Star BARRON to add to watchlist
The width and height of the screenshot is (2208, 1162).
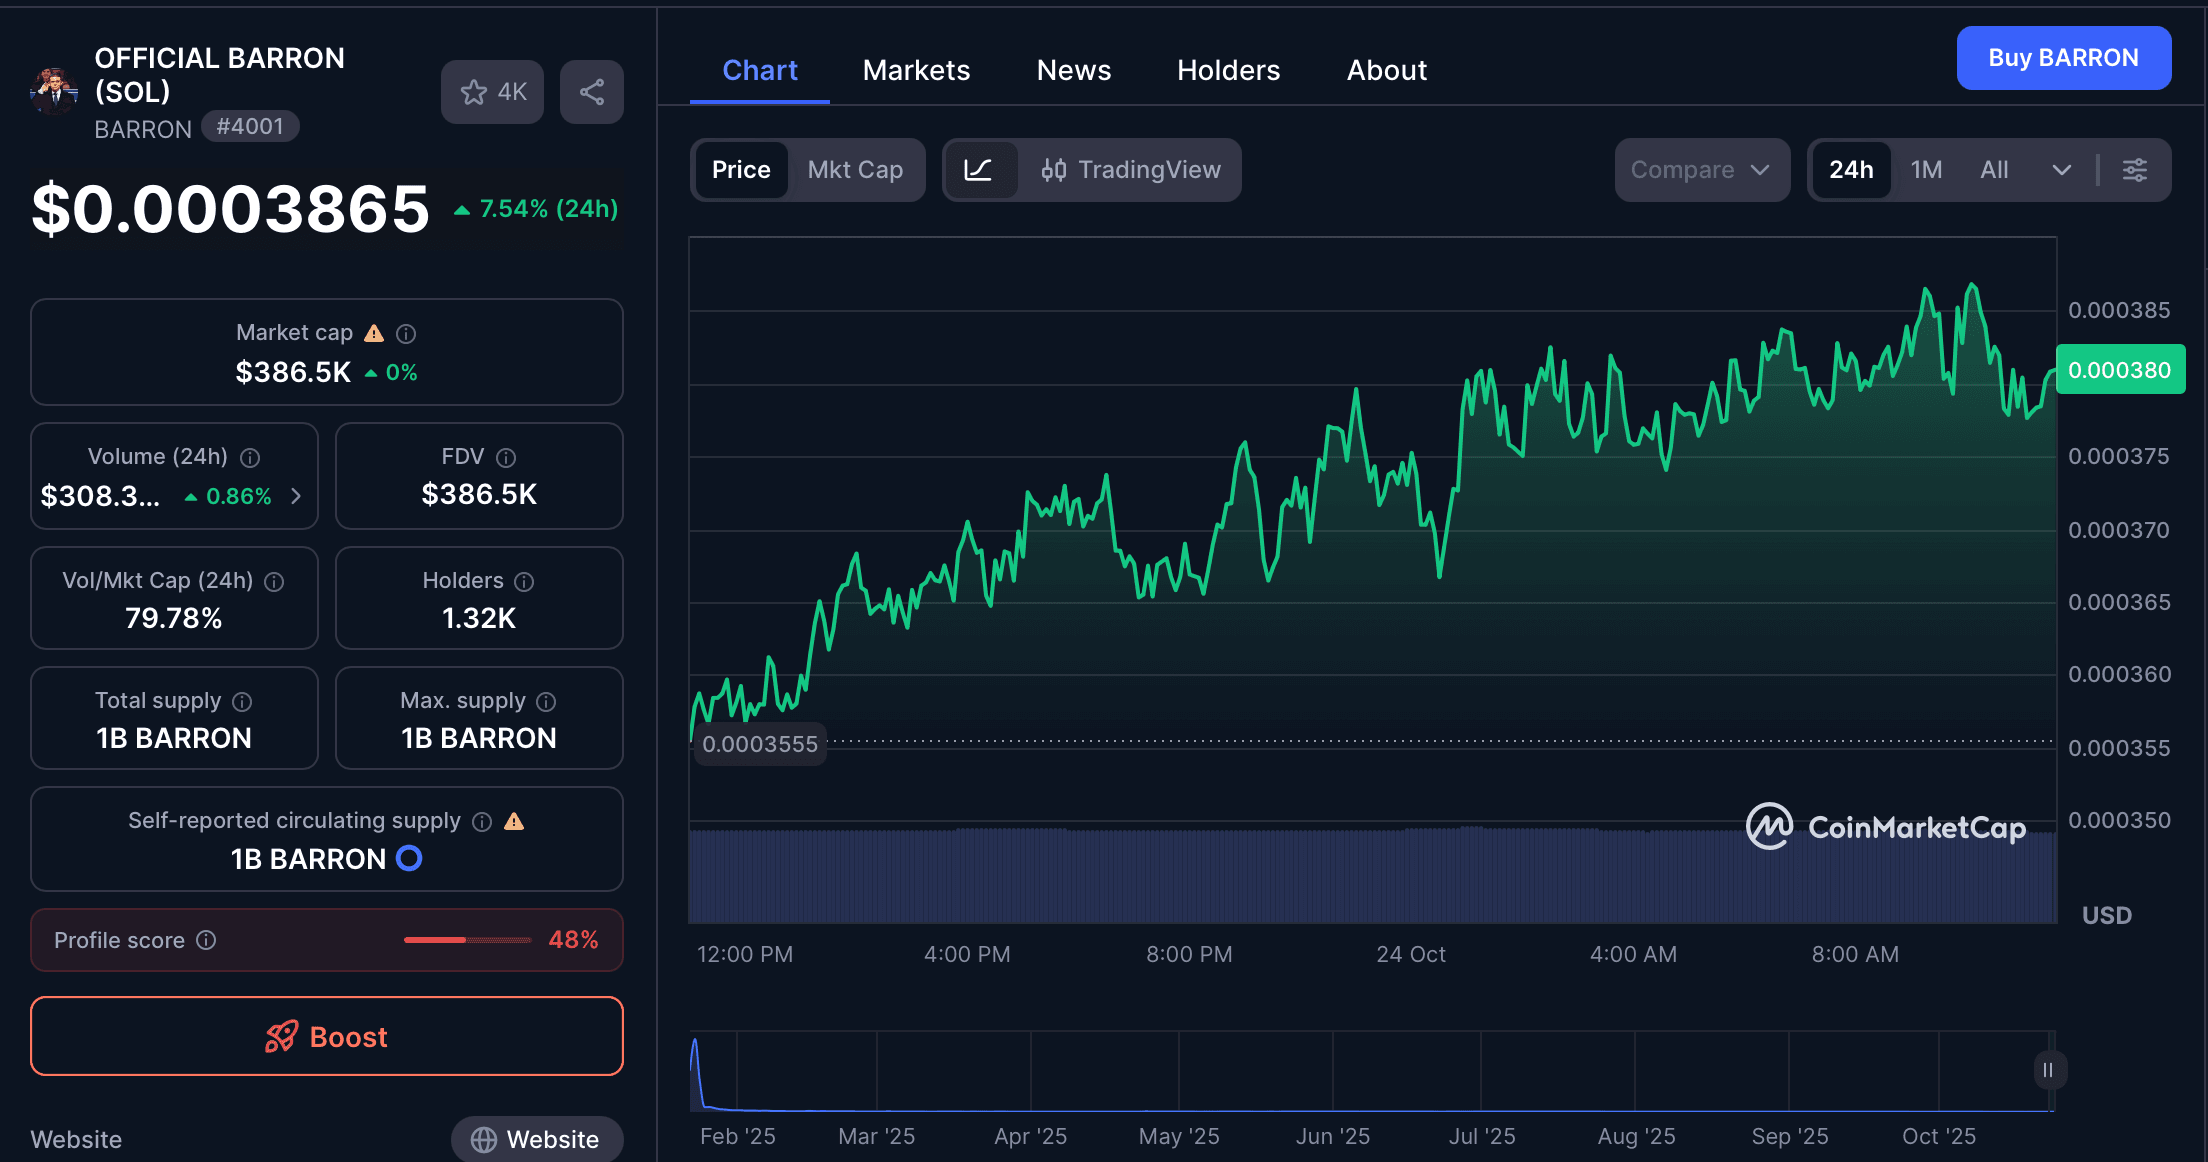[x=492, y=92]
